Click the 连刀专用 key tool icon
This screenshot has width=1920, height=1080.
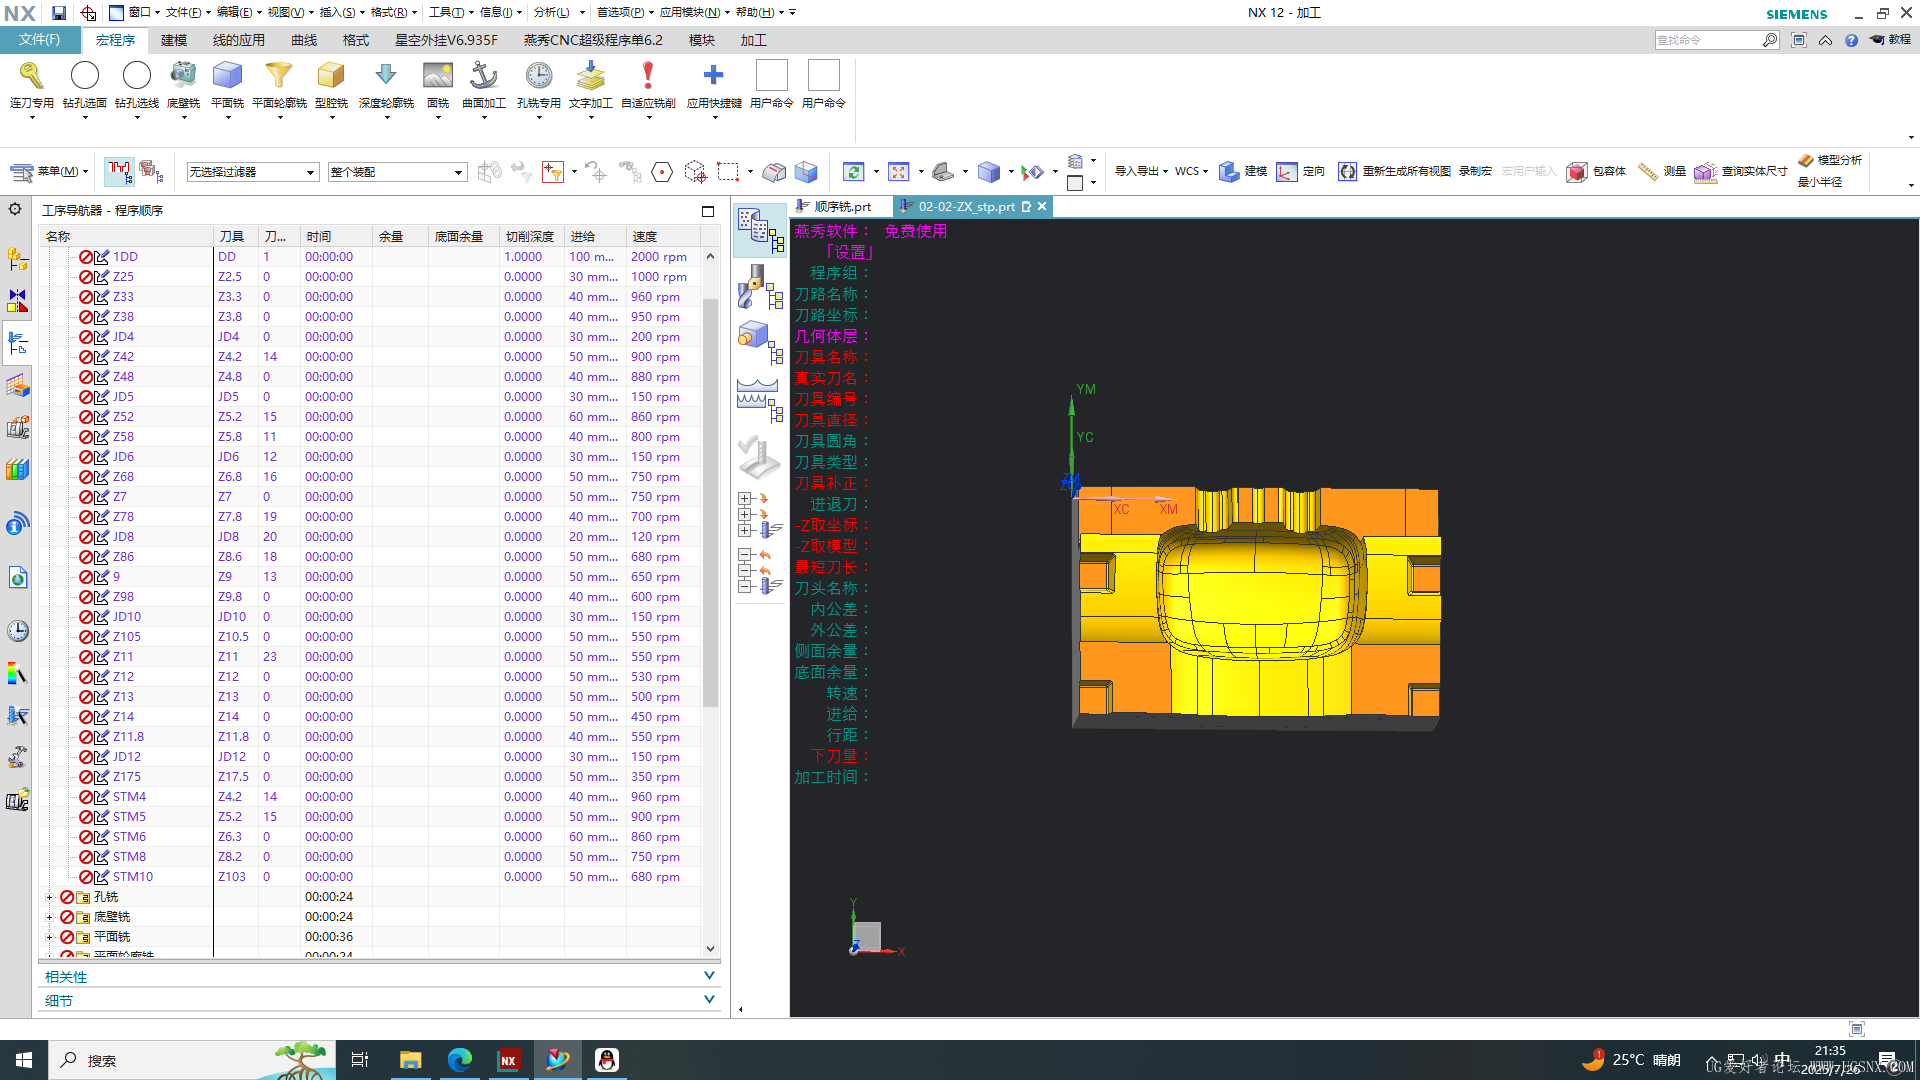tap(31, 75)
